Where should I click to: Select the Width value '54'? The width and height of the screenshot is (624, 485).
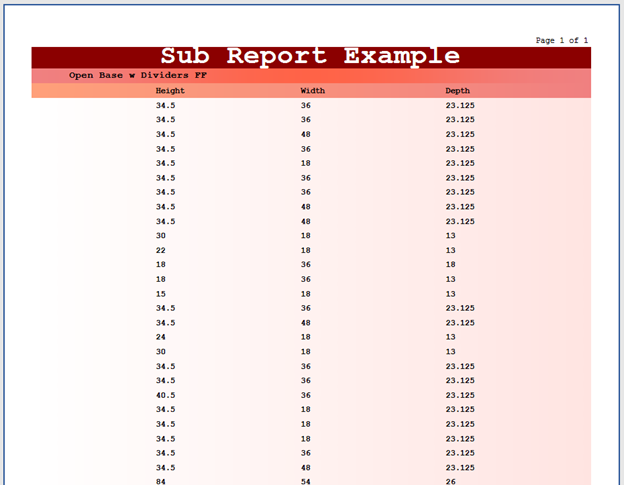(x=305, y=481)
